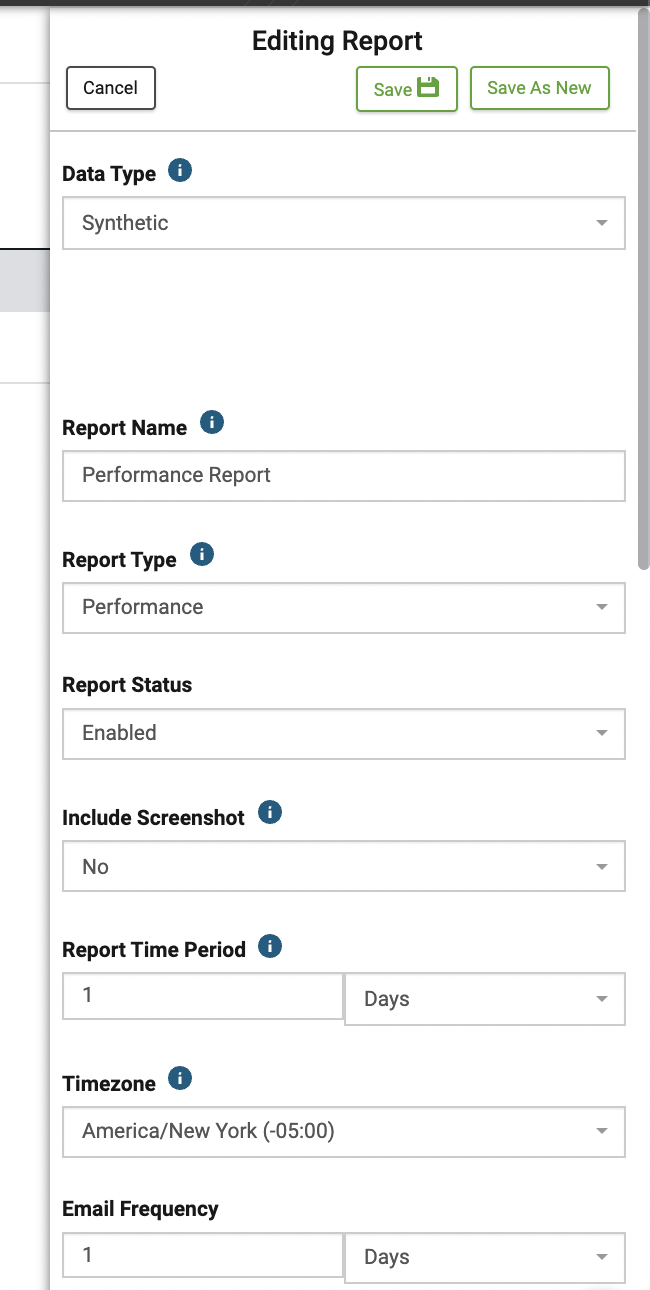Click the Email Frequency number field

pos(203,1254)
